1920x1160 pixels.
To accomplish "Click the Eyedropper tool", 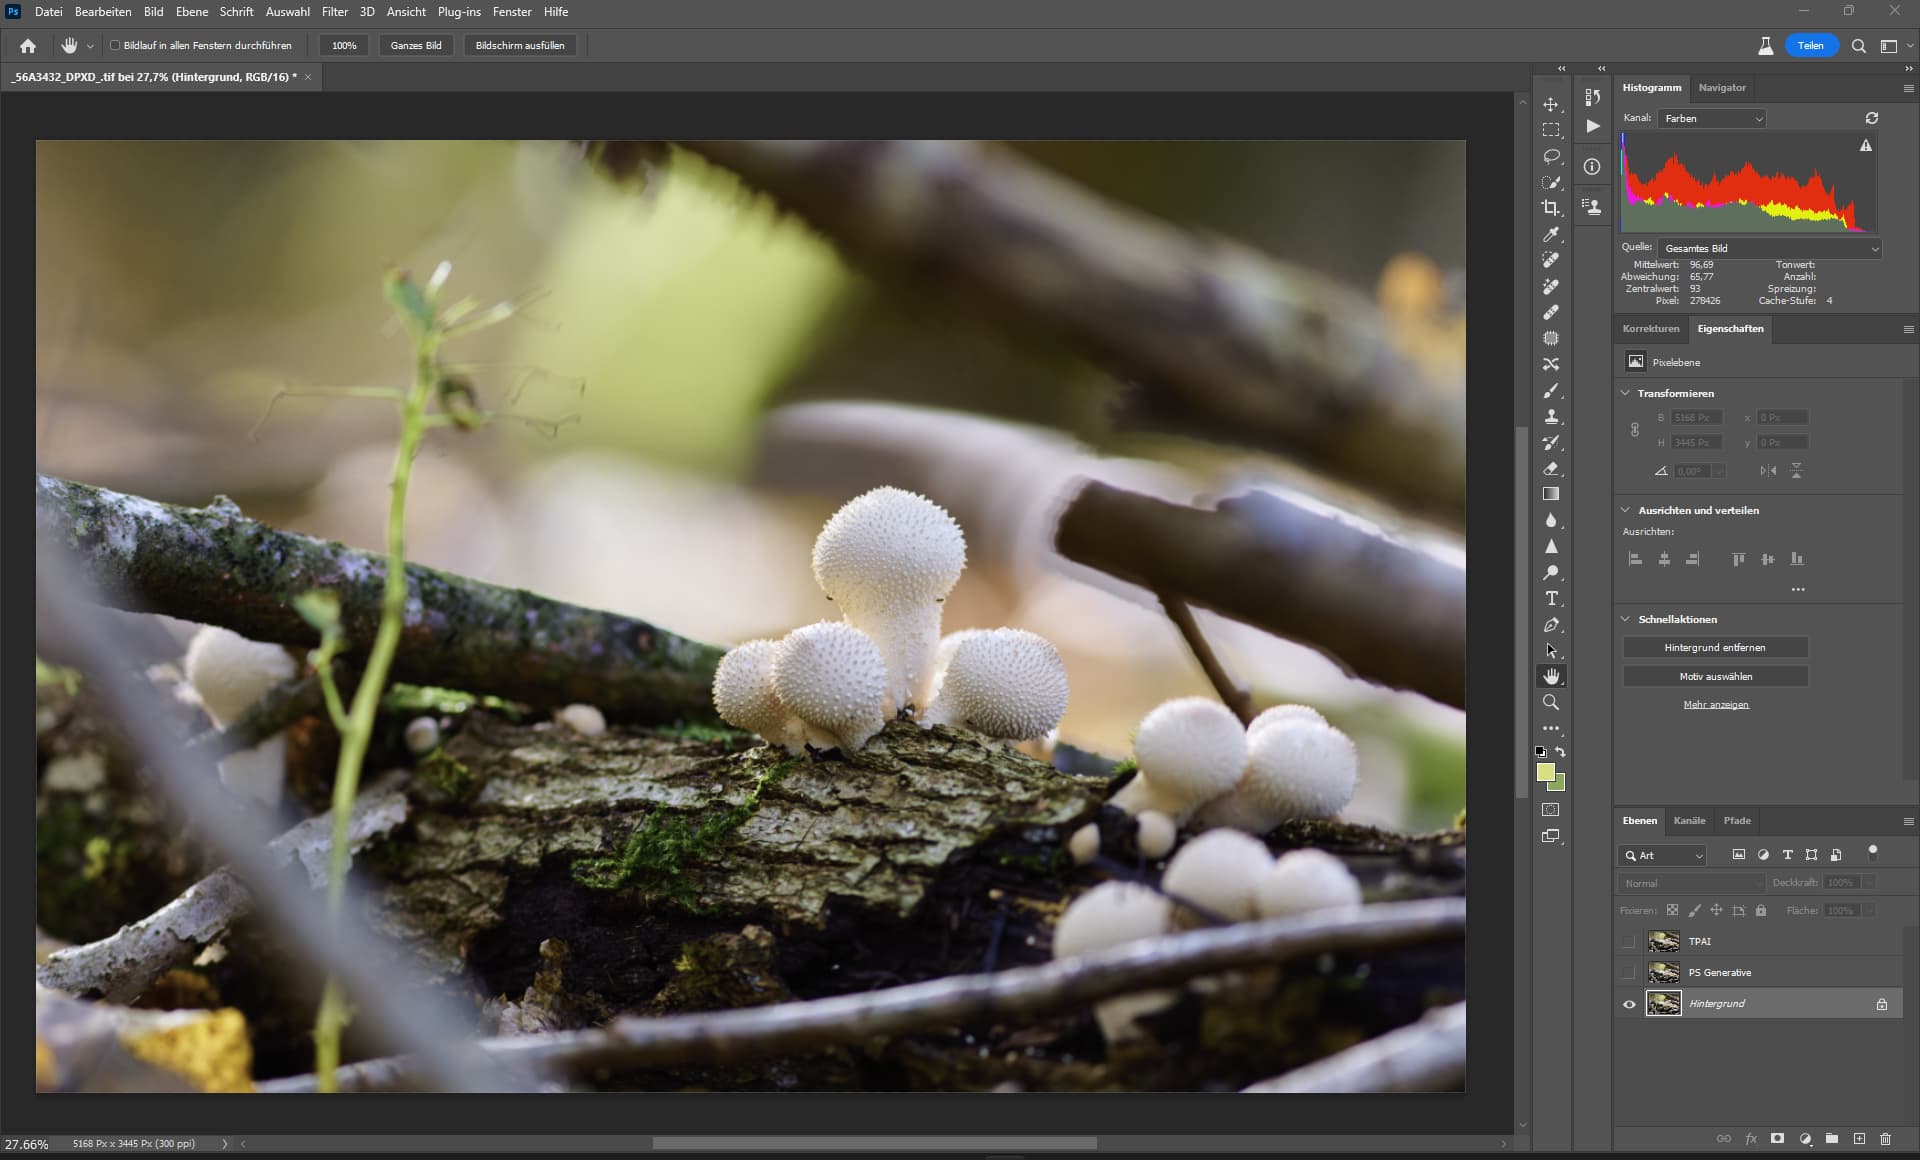I will (1551, 234).
